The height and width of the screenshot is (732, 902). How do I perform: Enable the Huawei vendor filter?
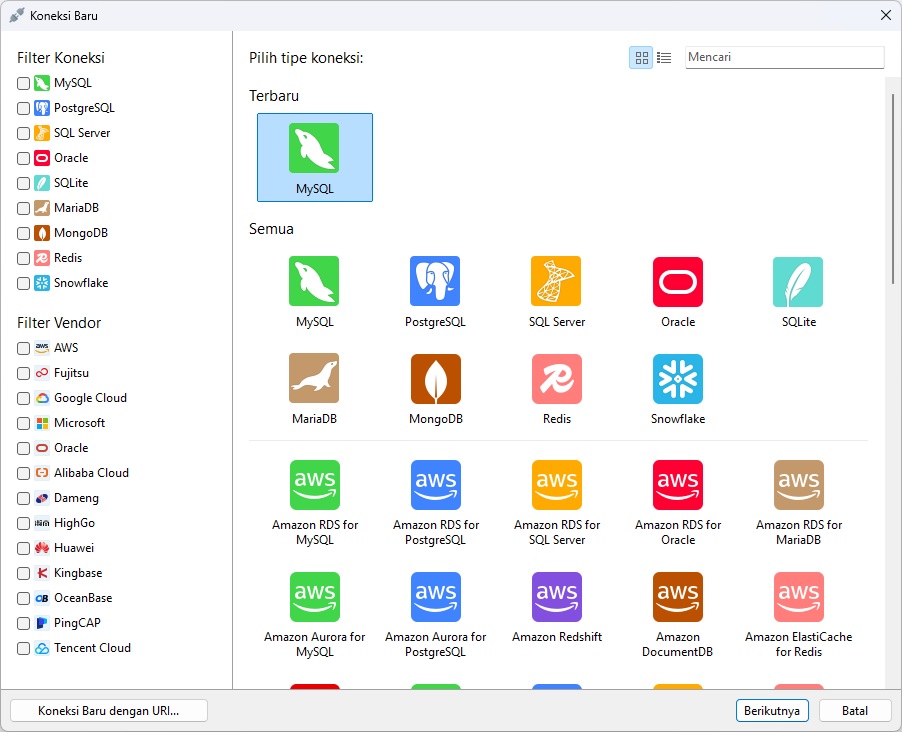click(24, 548)
